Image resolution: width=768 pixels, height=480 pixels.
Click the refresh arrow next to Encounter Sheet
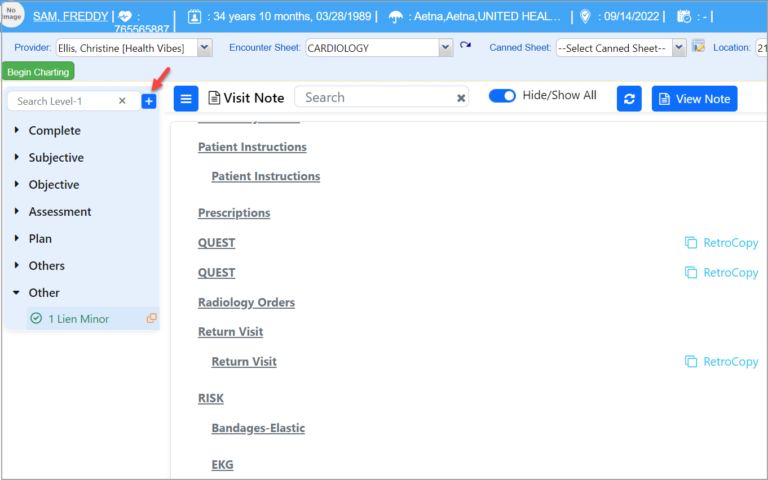coord(465,47)
